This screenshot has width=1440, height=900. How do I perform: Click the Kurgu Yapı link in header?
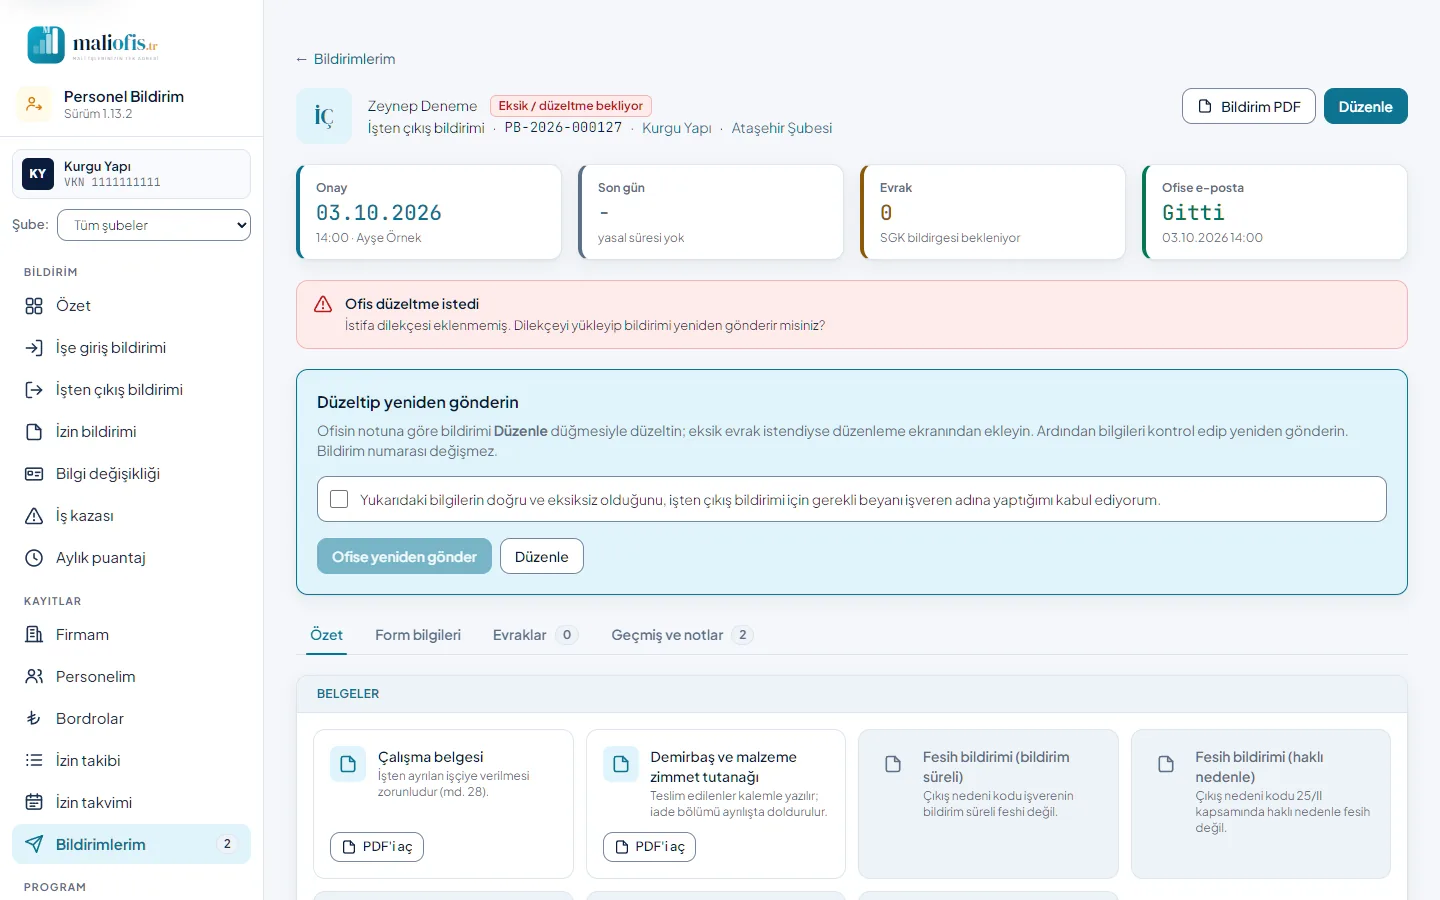[x=677, y=128]
